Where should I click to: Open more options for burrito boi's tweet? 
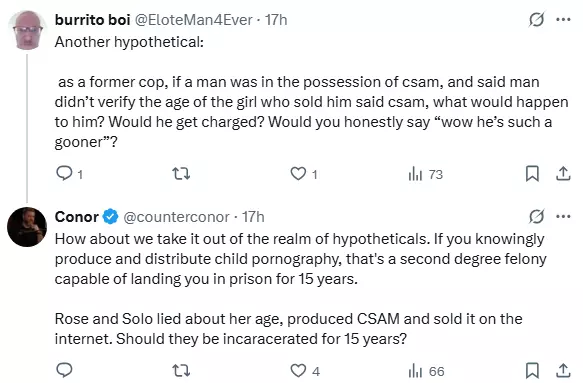563,20
